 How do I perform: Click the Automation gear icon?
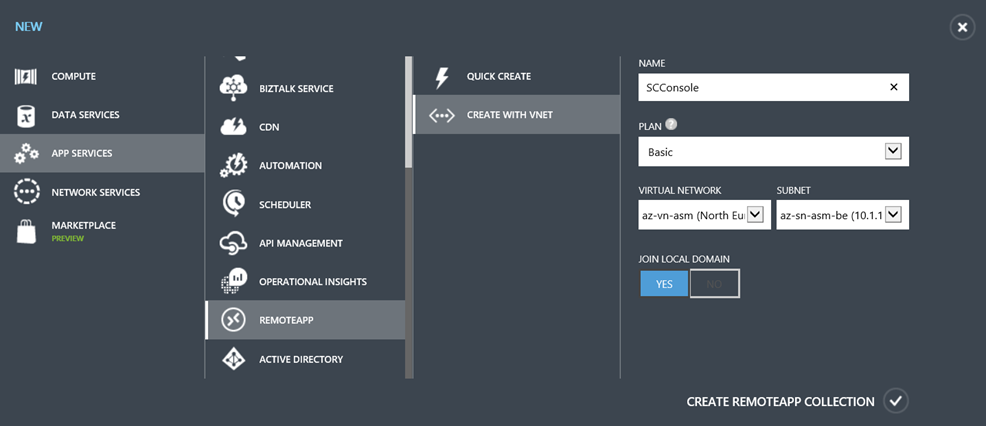pos(233,165)
